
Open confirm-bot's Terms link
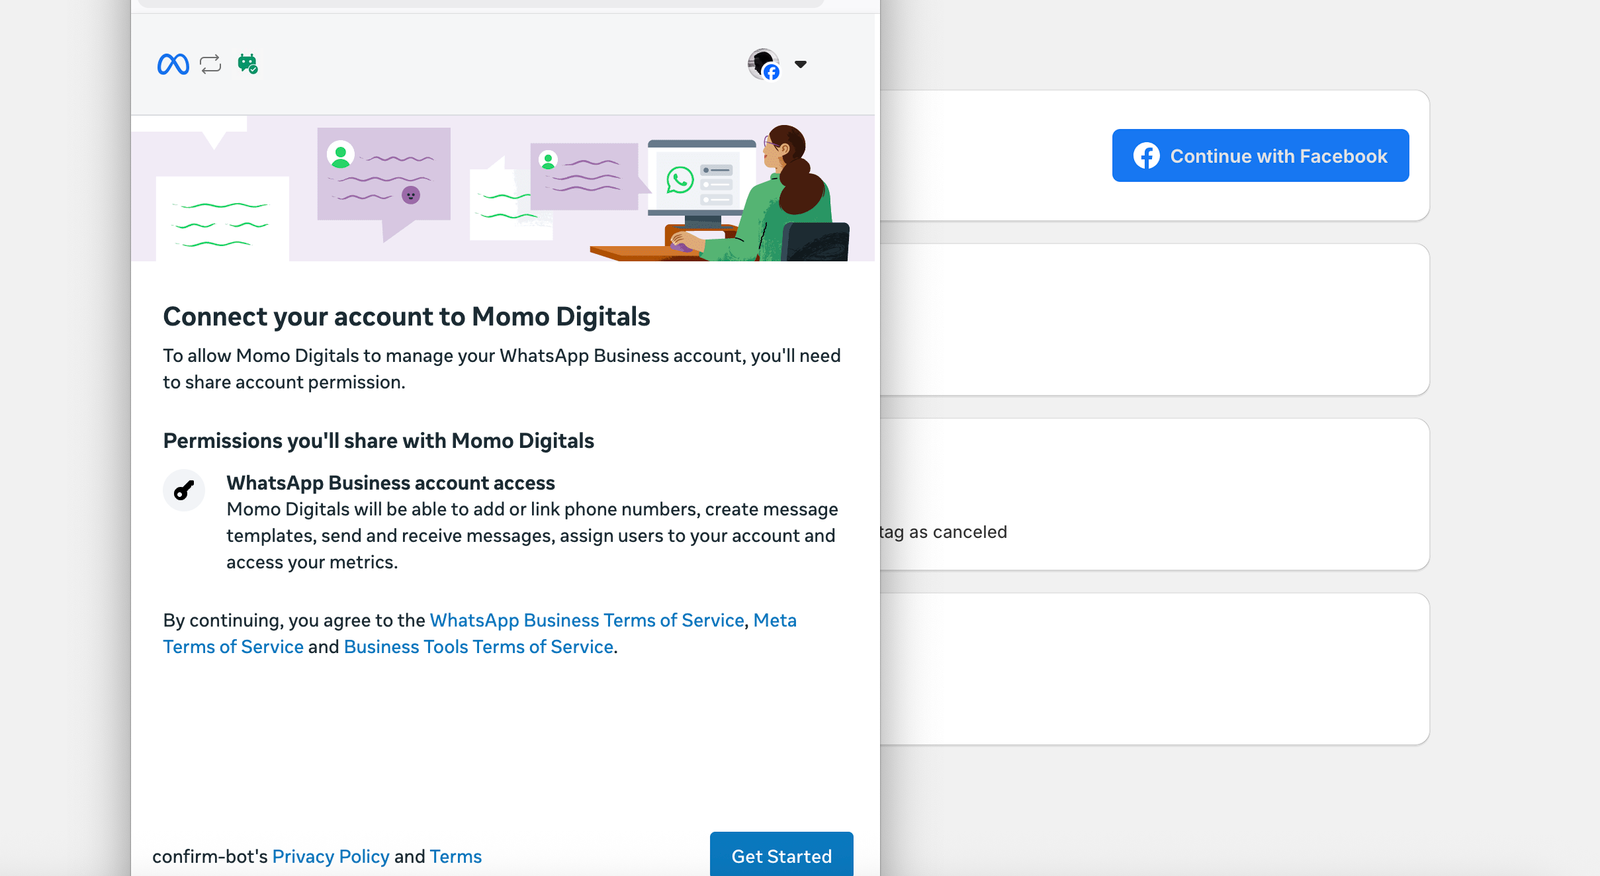click(x=455, y=856)
